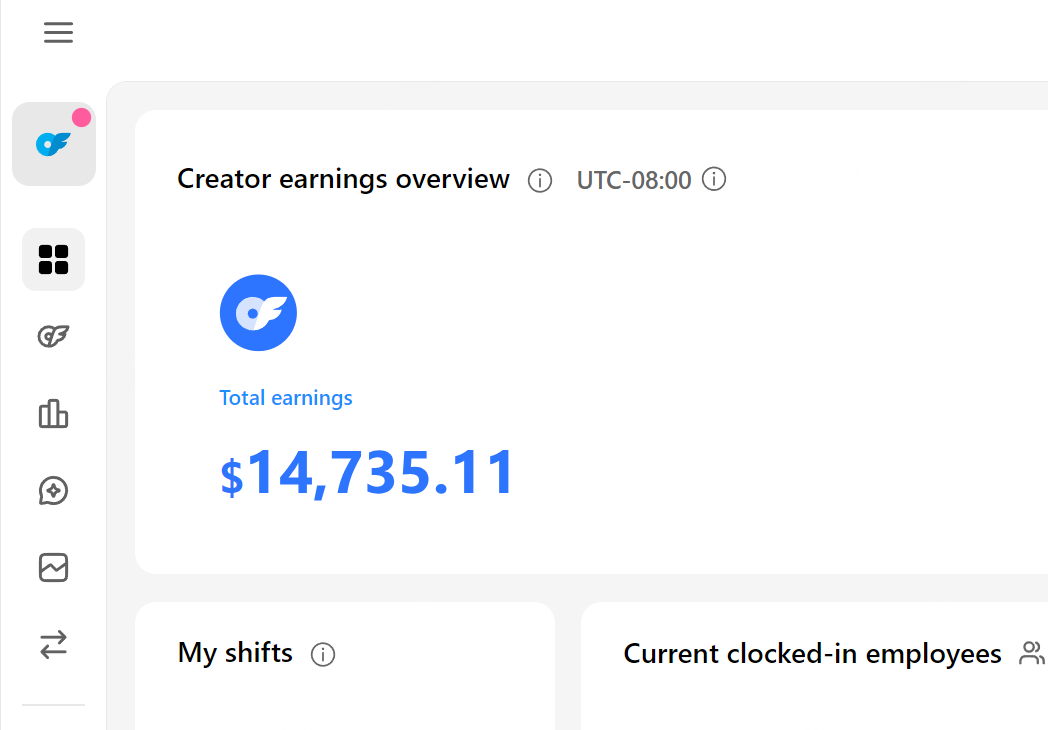The width and height of the screenshot is (1048, 730).
Task: Click info icon beside UTC-08:00
Action: (714, 180)
